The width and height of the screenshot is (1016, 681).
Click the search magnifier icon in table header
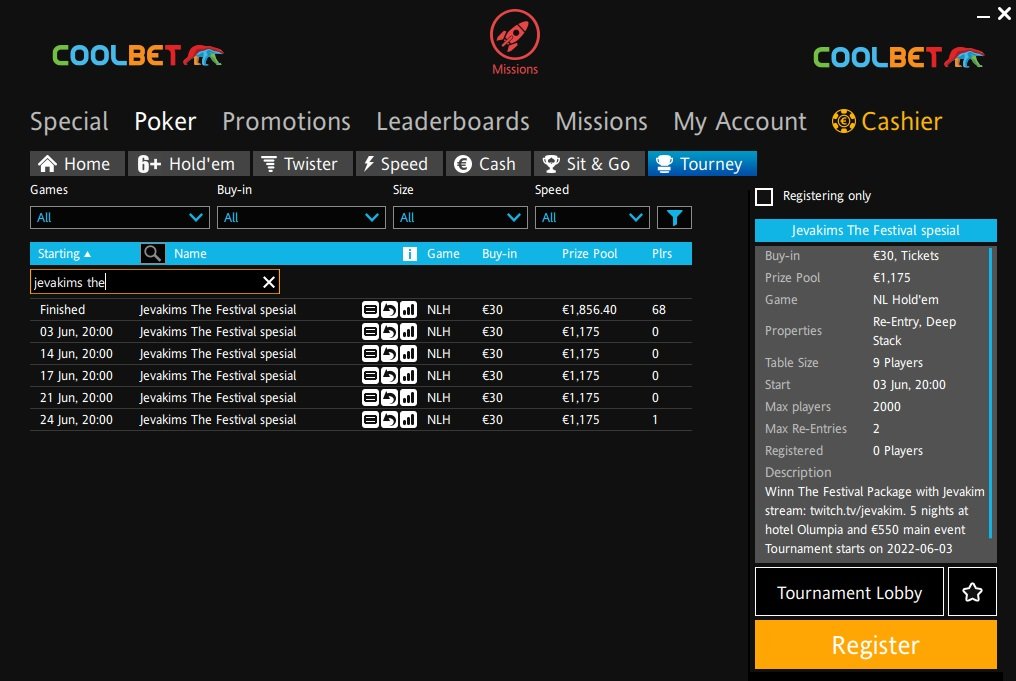(x=152, y=253)
